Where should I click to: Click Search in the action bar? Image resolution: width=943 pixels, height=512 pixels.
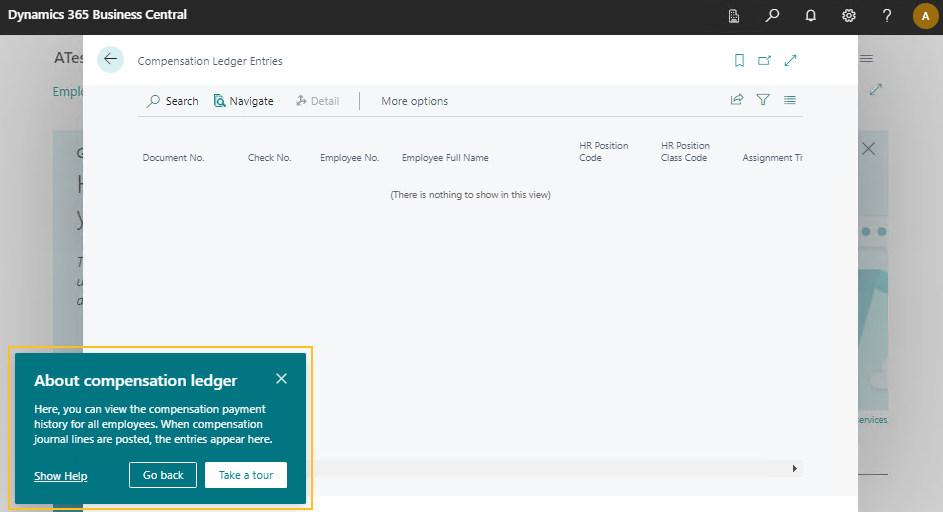172,101
